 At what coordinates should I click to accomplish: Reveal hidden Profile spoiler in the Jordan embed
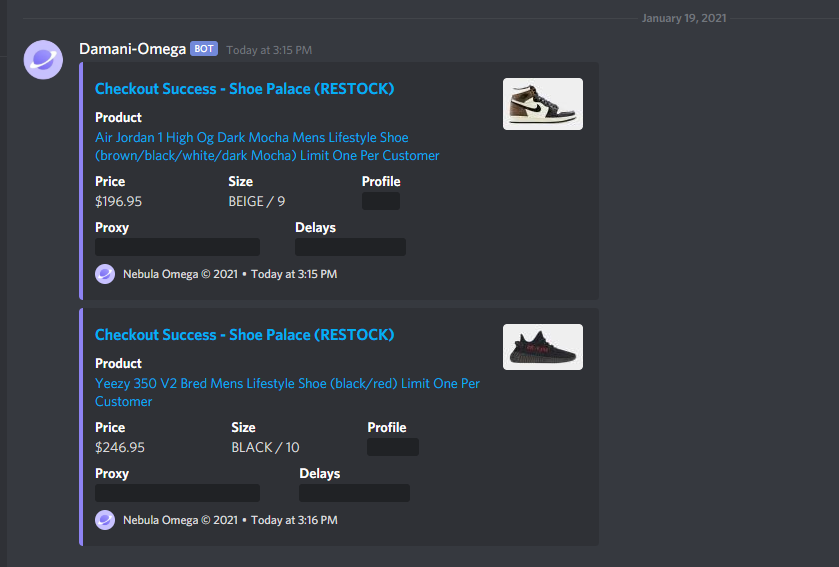tap(381, 201)
